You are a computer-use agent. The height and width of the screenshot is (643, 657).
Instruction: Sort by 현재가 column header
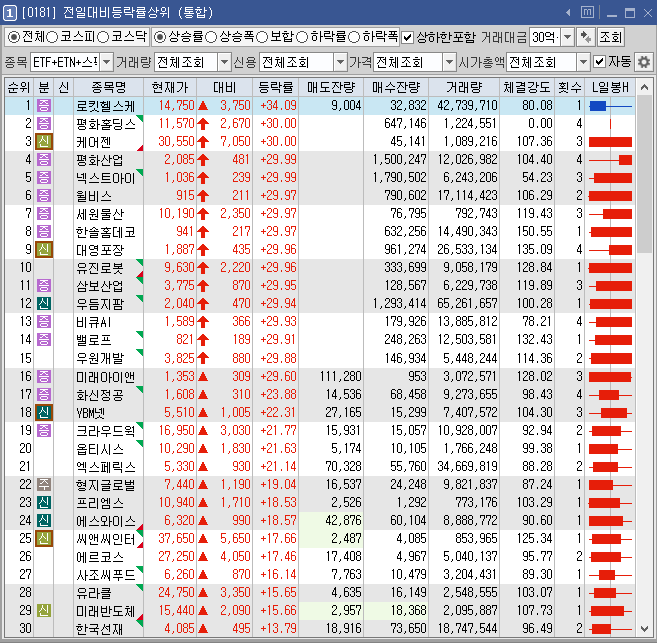170,87
